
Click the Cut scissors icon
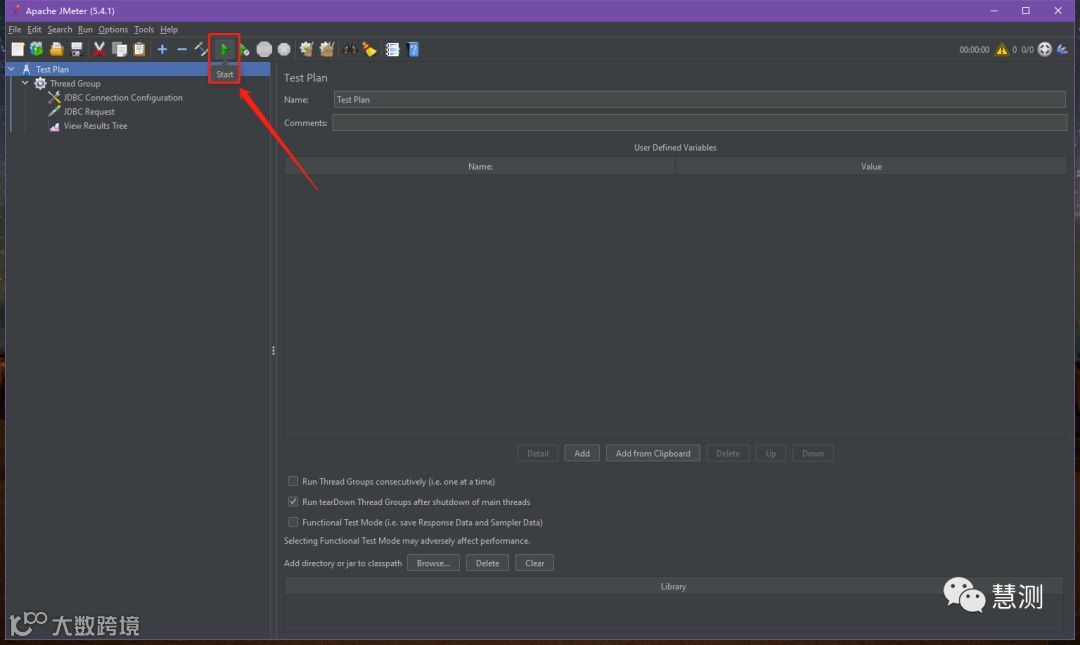click(x=99, y=49)
